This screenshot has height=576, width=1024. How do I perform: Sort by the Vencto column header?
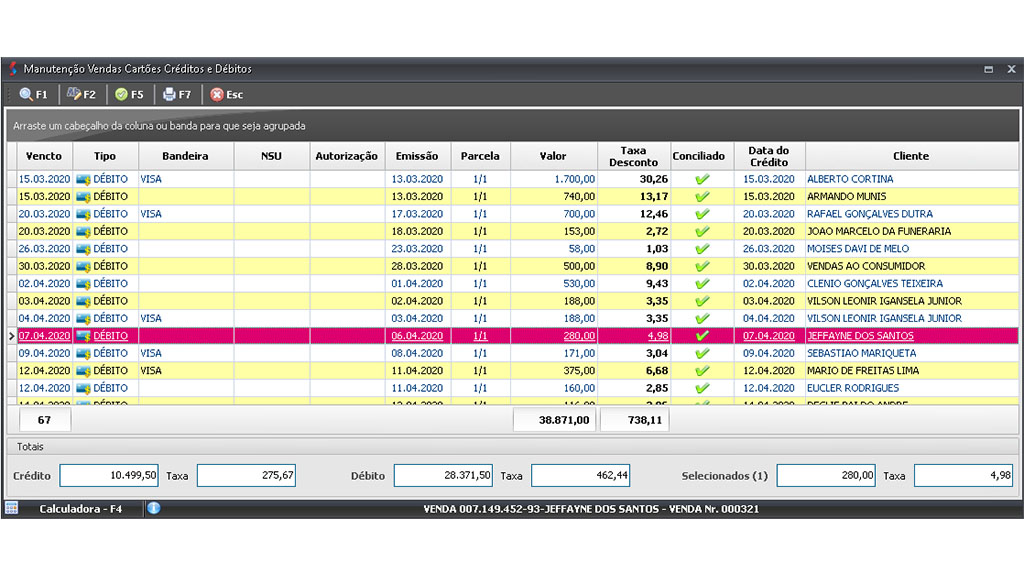click(44, 156)
